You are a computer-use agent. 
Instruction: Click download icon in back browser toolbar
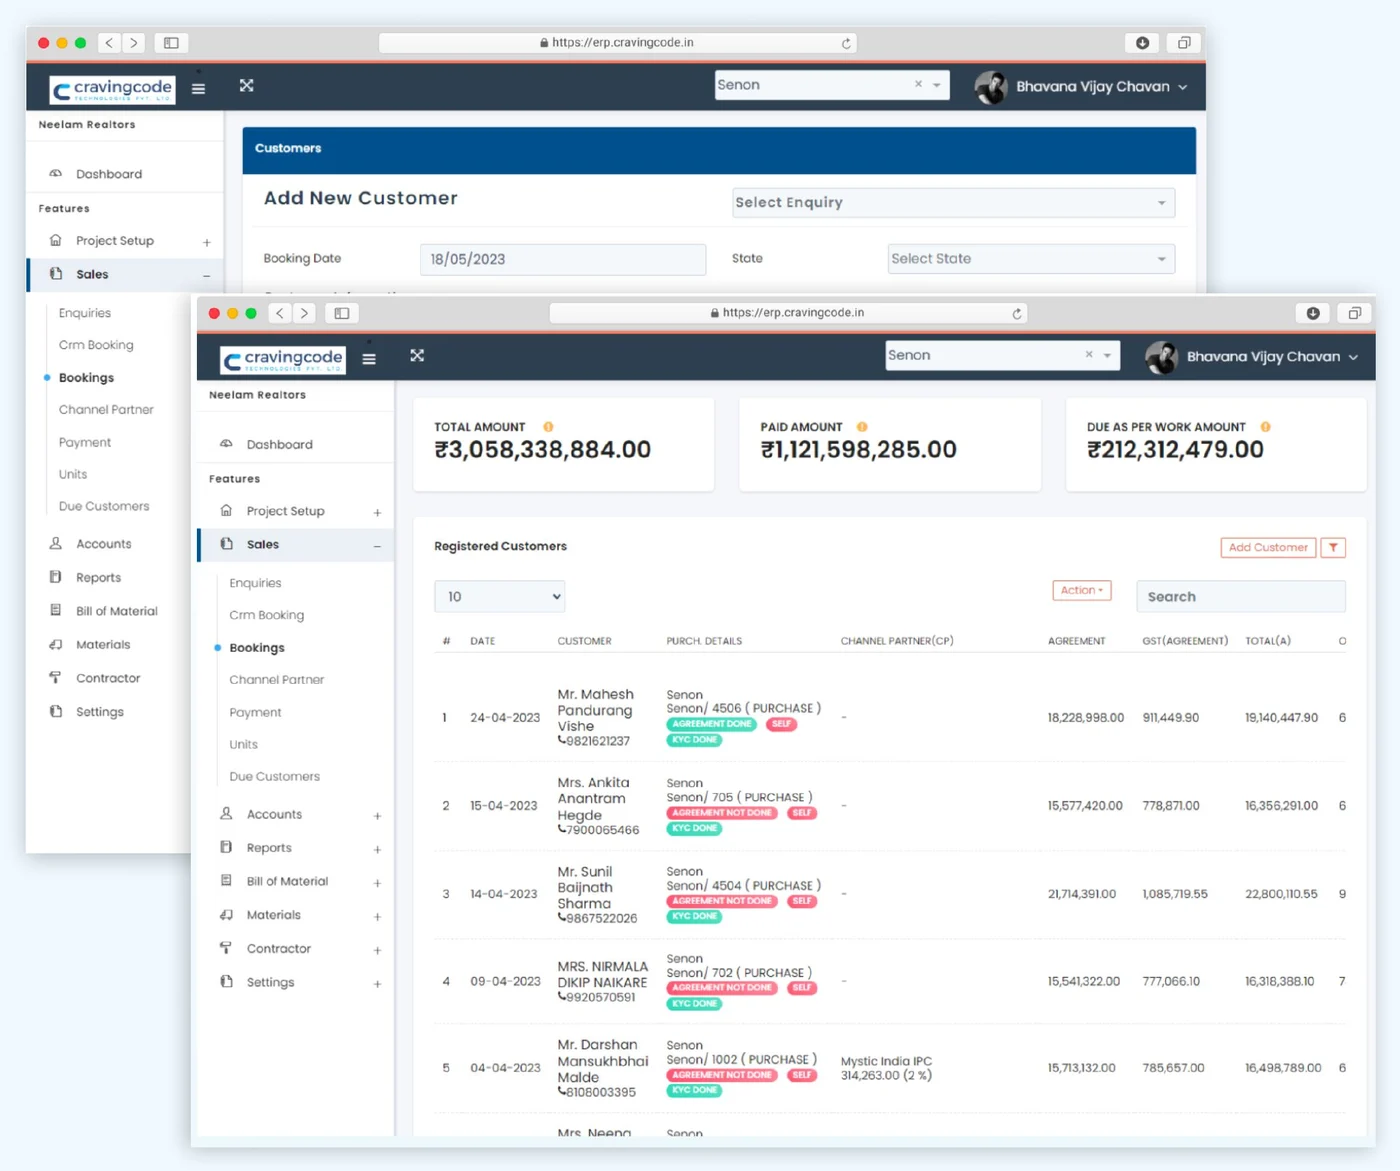click(1142, 43)
